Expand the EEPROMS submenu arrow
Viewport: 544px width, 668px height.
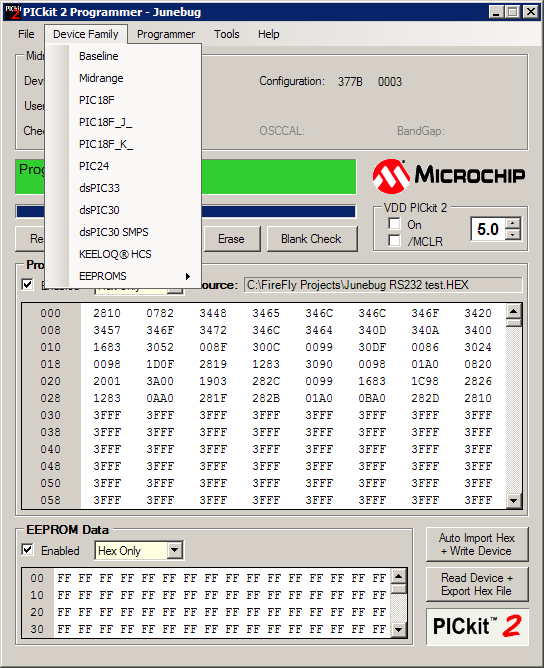pyautogui.click(x=188, y=276)
